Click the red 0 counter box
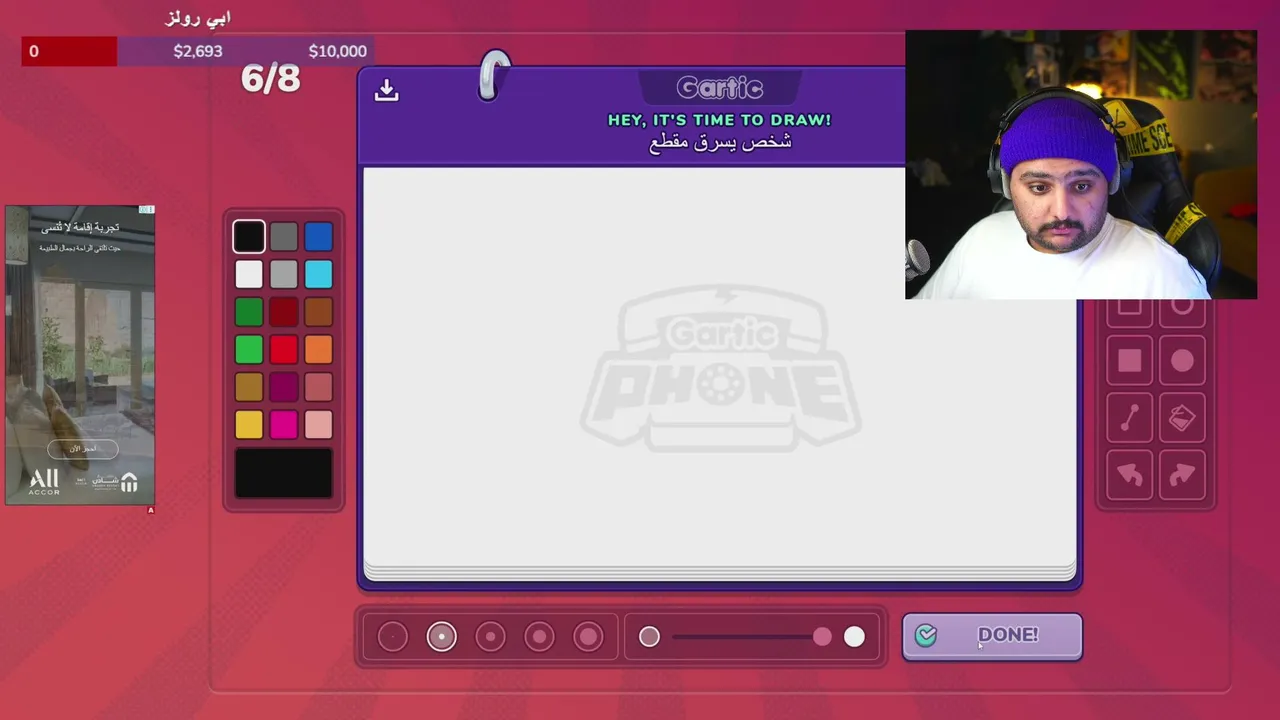The image size is (1280, 720). pos(69,51)
